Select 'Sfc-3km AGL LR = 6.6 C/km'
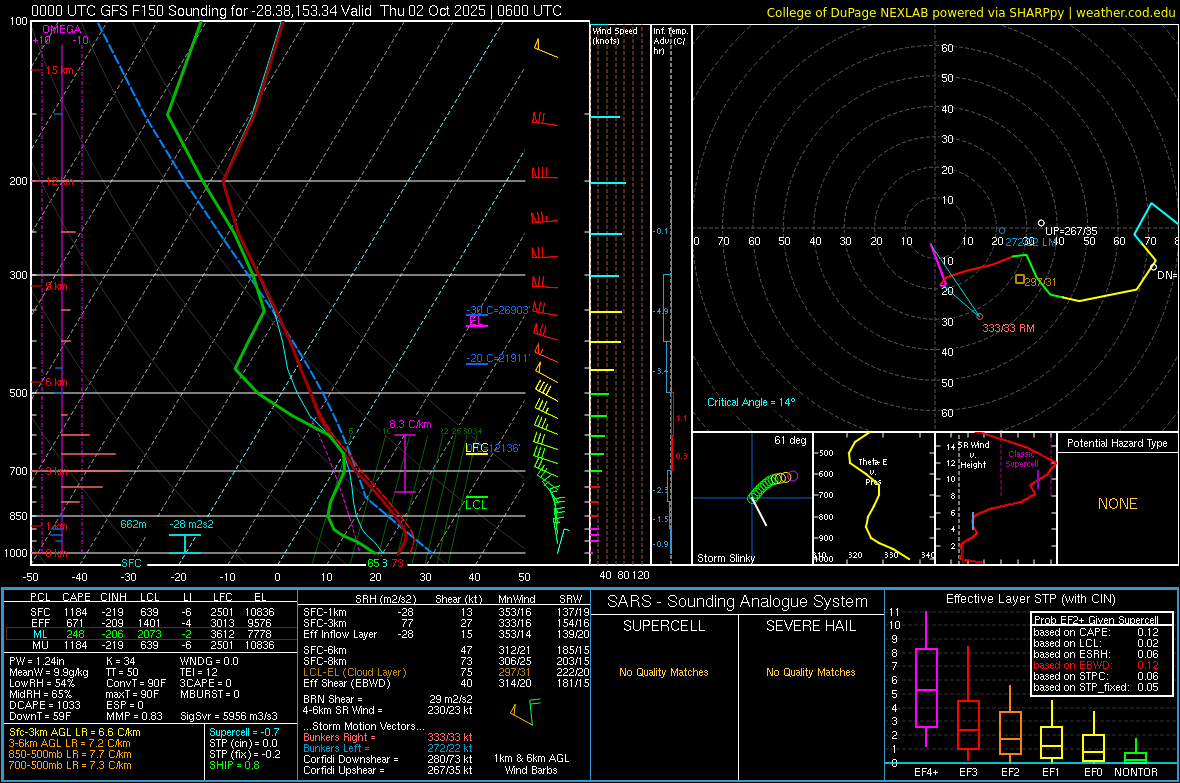The height and width of the screenshot is (783, 1180). tap(75, 732)
